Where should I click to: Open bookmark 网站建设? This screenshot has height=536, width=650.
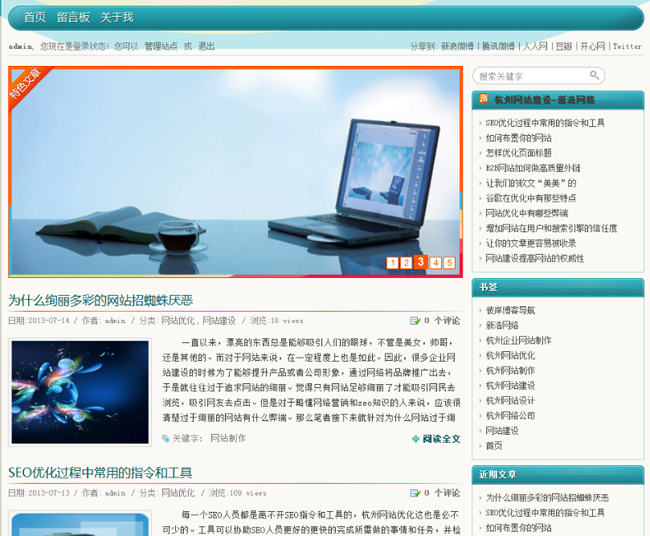502,431
